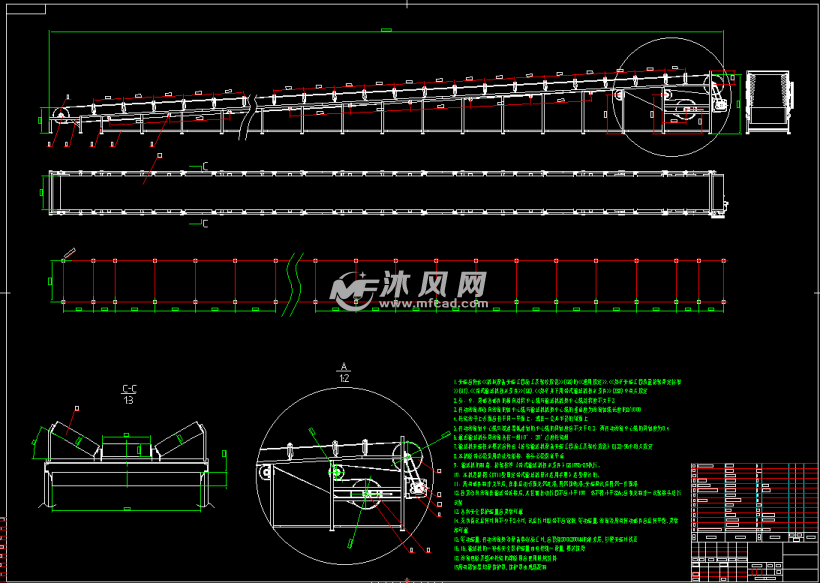Viewport: 820px width, 583px height.
Task: Select the conveyor plan view frame
Action: point(390,192)
